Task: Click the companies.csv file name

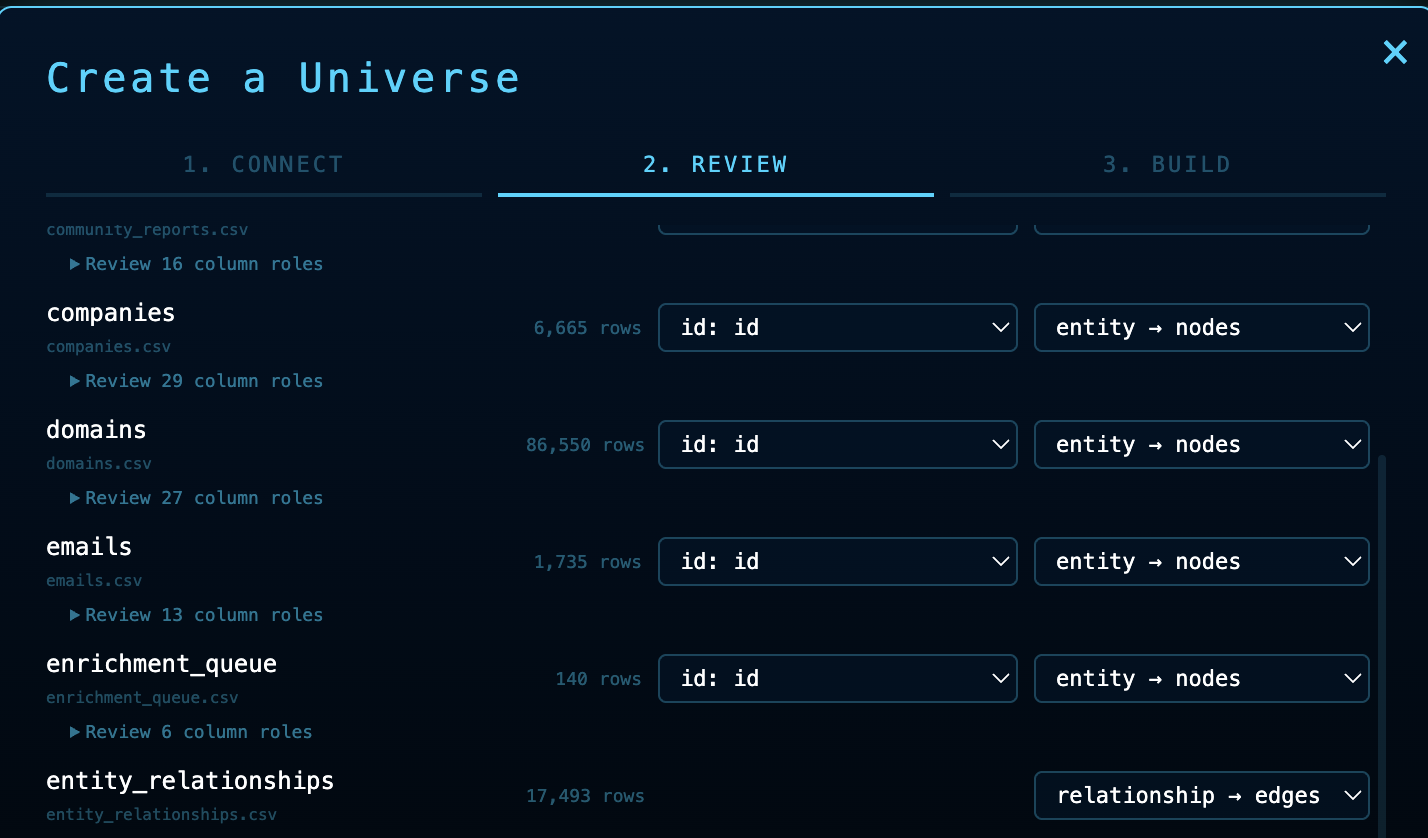Action: coord(108,347)
